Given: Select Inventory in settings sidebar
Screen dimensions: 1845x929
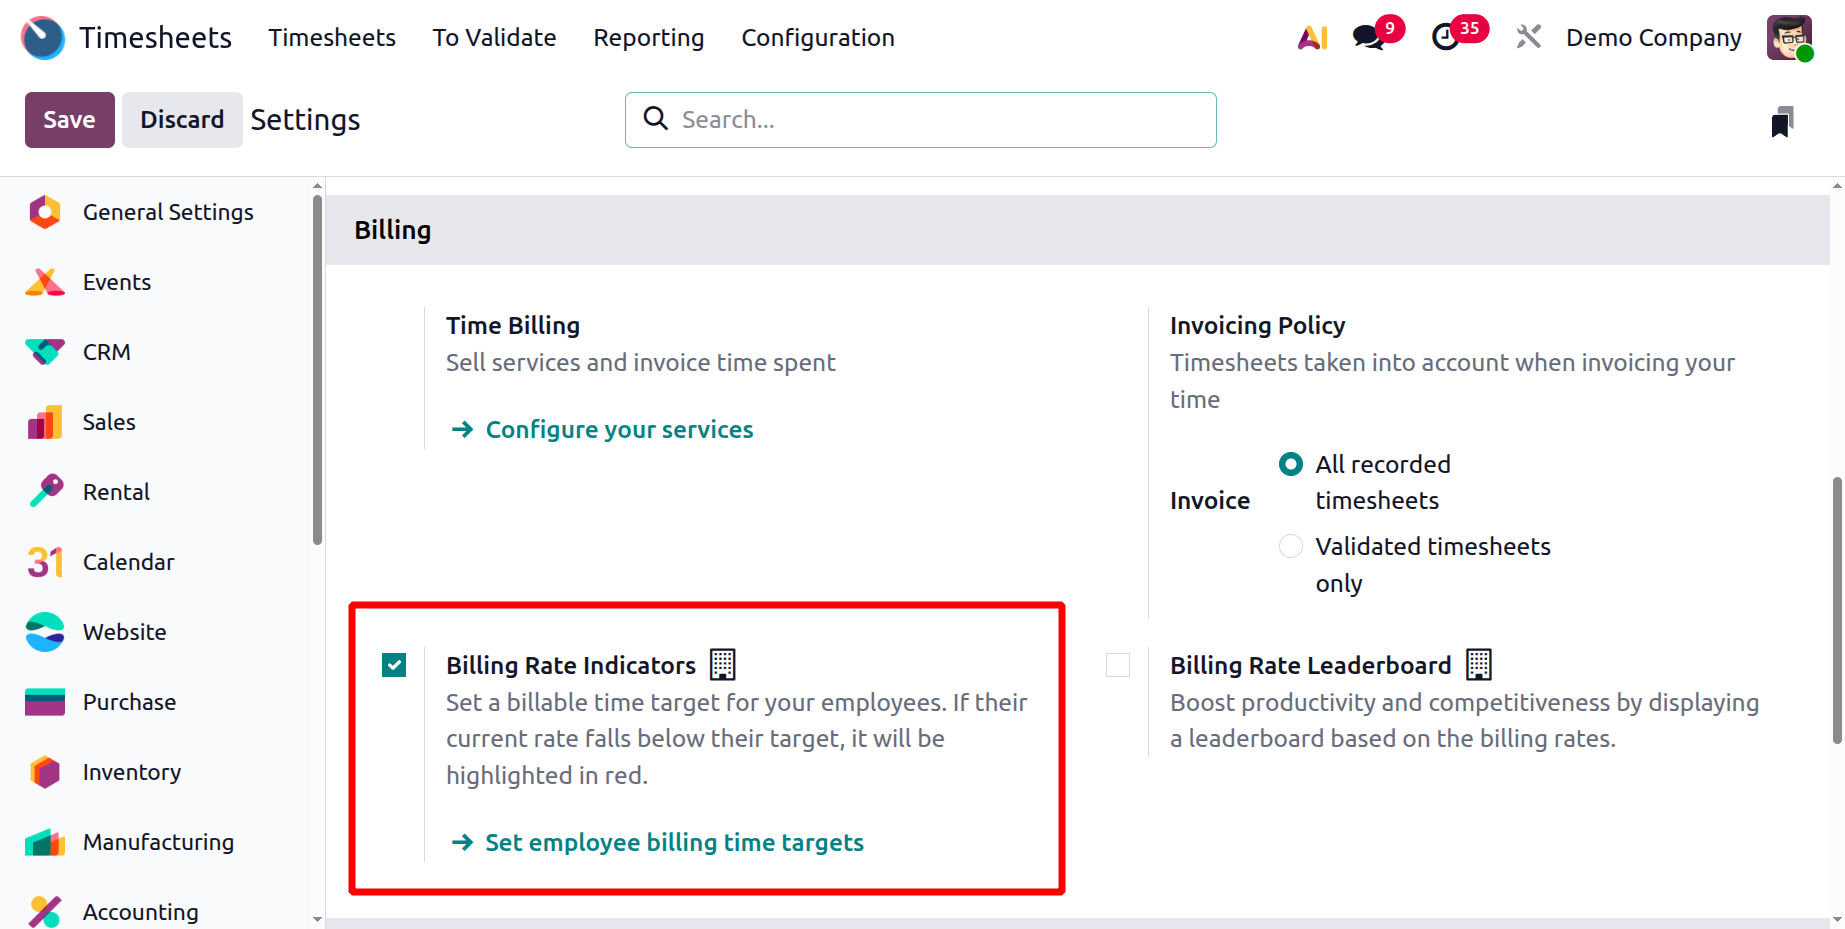Looking at the screenshot, I should [x=131, y=772].
